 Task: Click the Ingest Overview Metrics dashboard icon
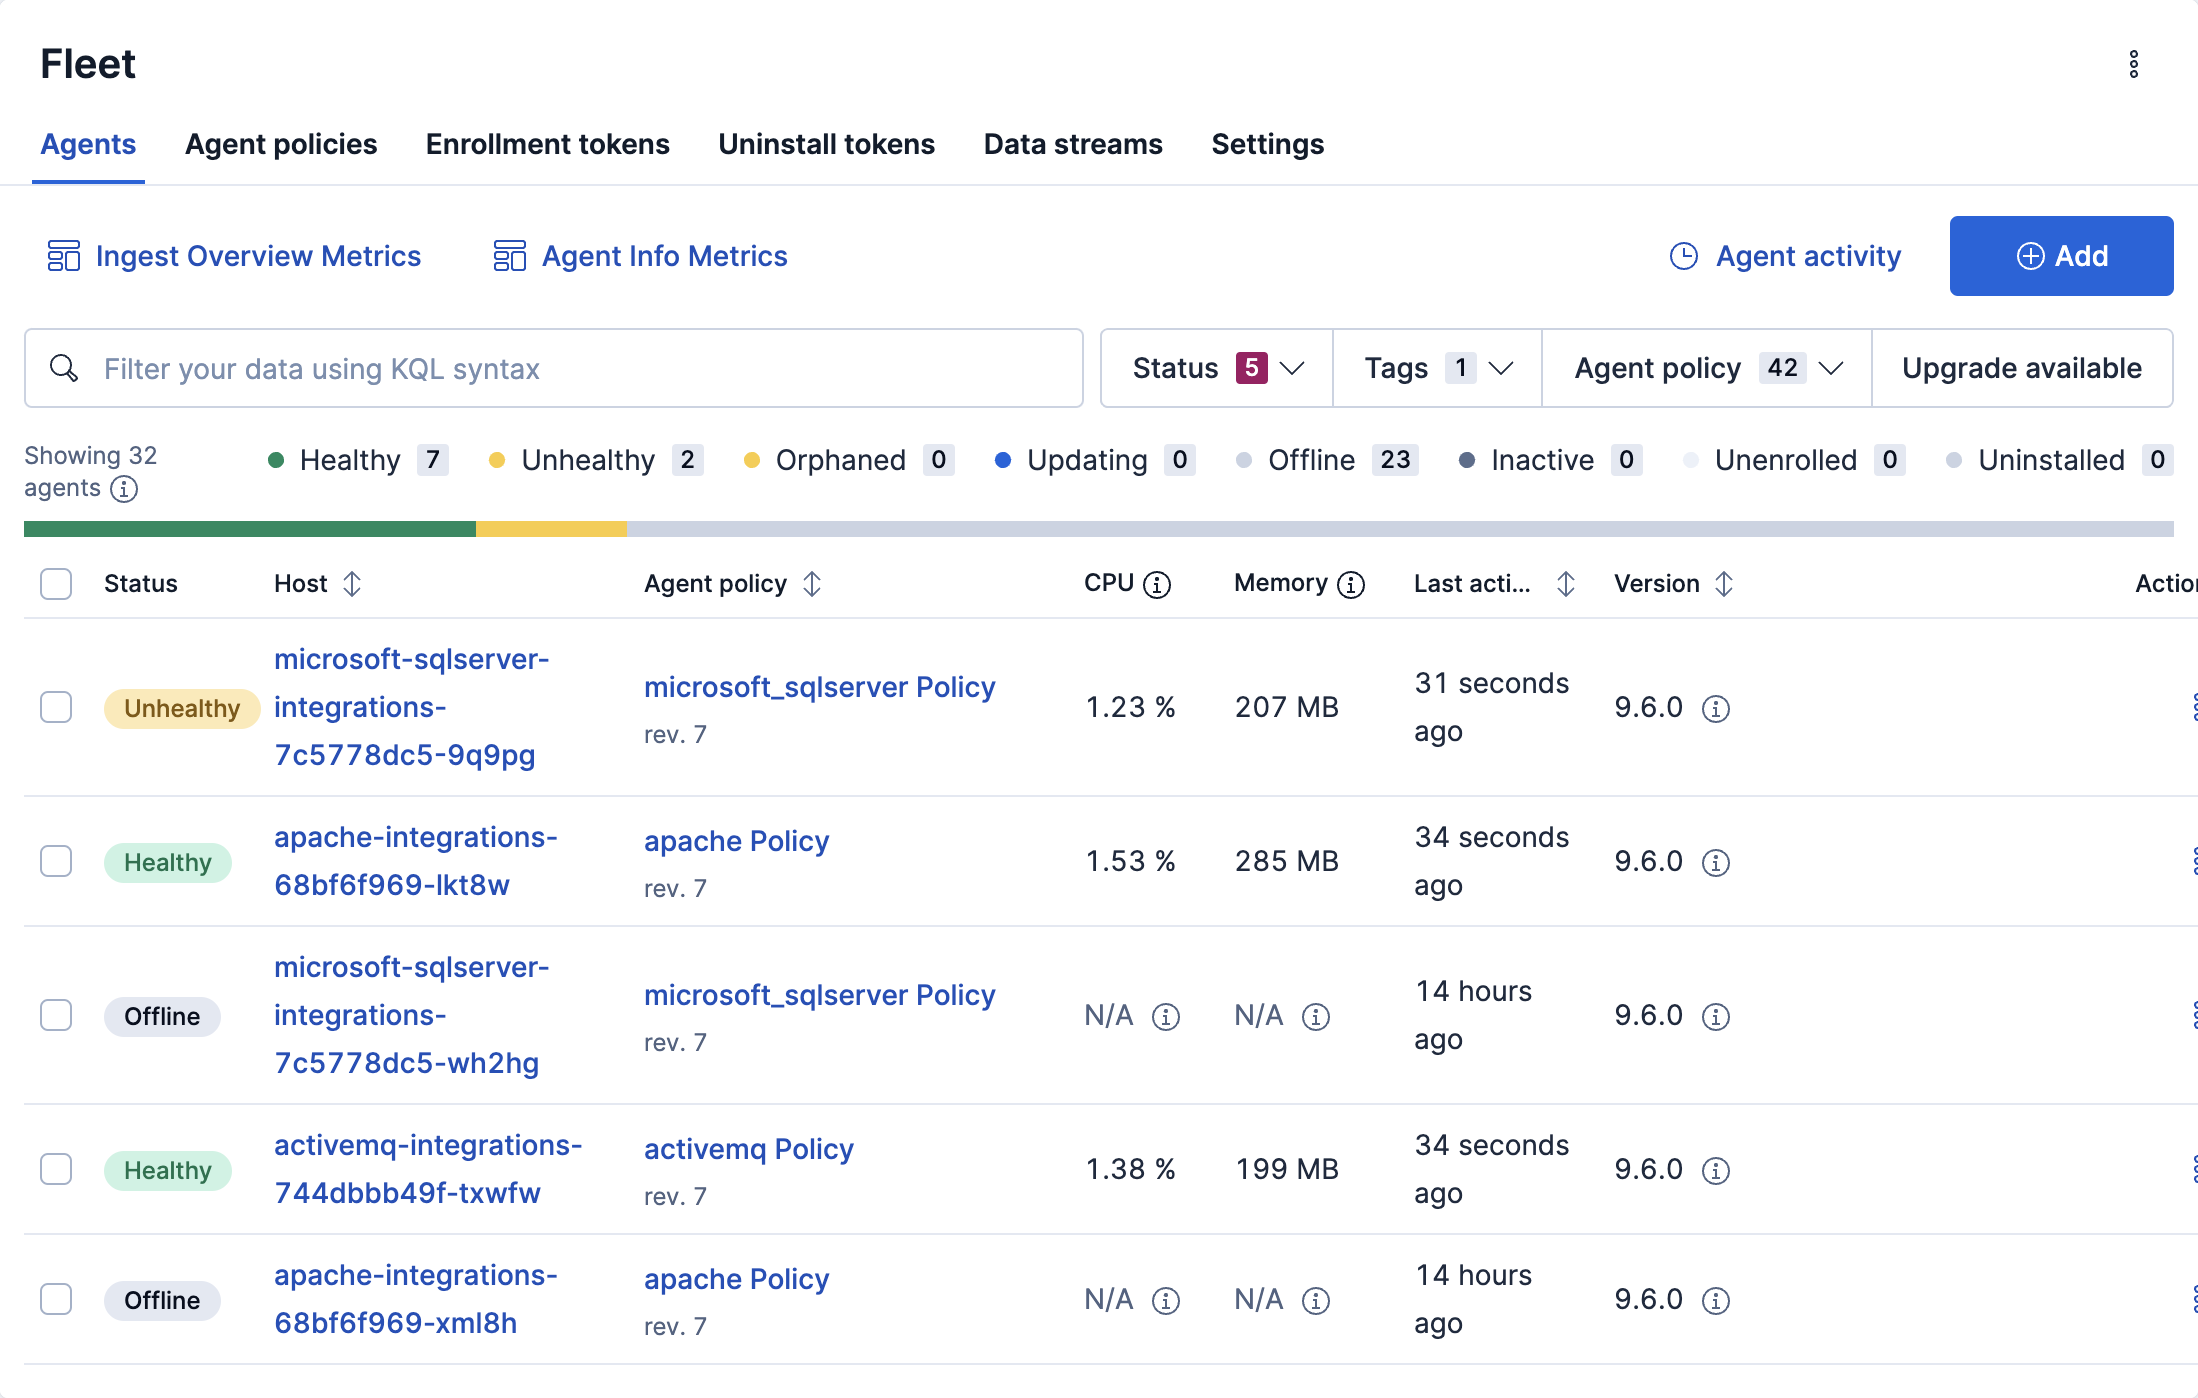(x=64, y=256)
